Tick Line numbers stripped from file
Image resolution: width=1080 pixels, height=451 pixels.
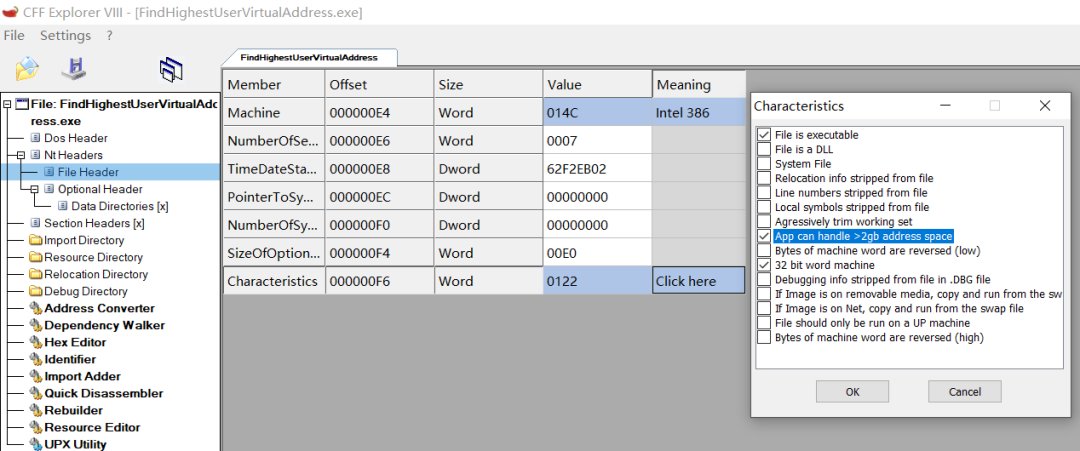[764, 193]
